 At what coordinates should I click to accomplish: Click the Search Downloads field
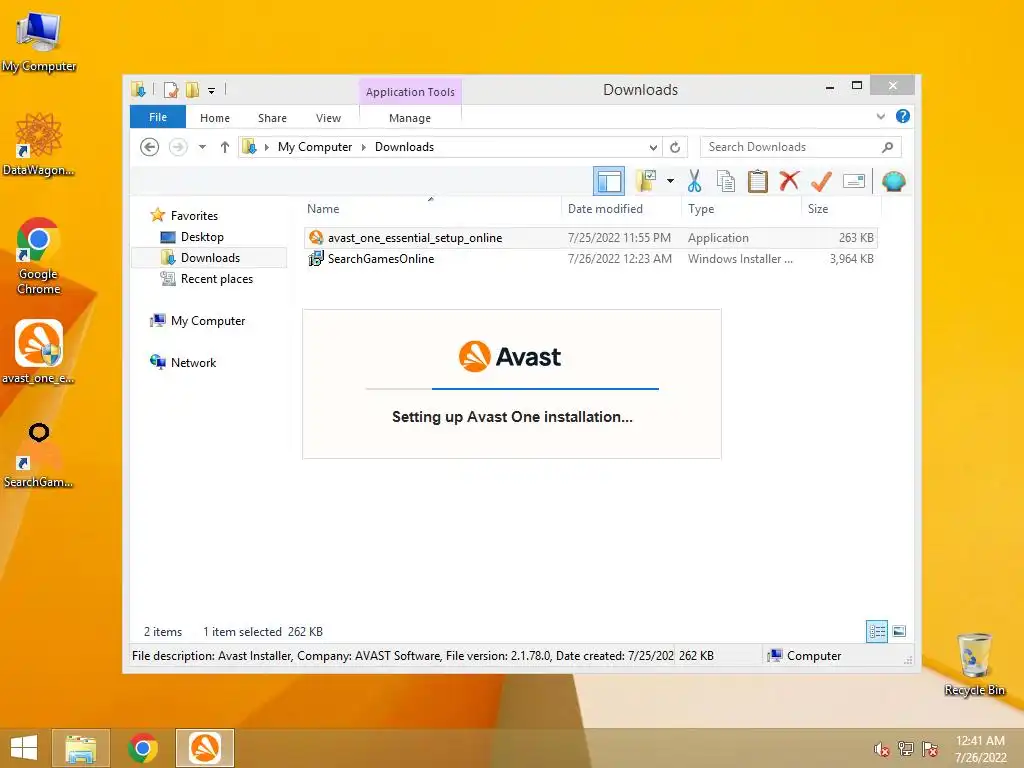point(800,147)
